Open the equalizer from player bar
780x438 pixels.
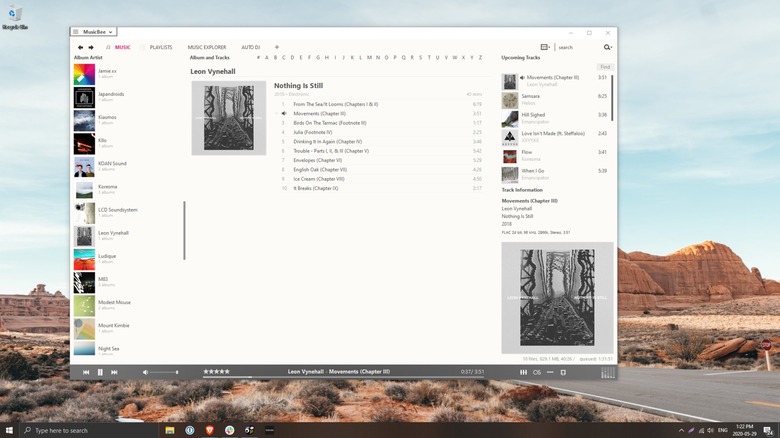tap(523, 372)
